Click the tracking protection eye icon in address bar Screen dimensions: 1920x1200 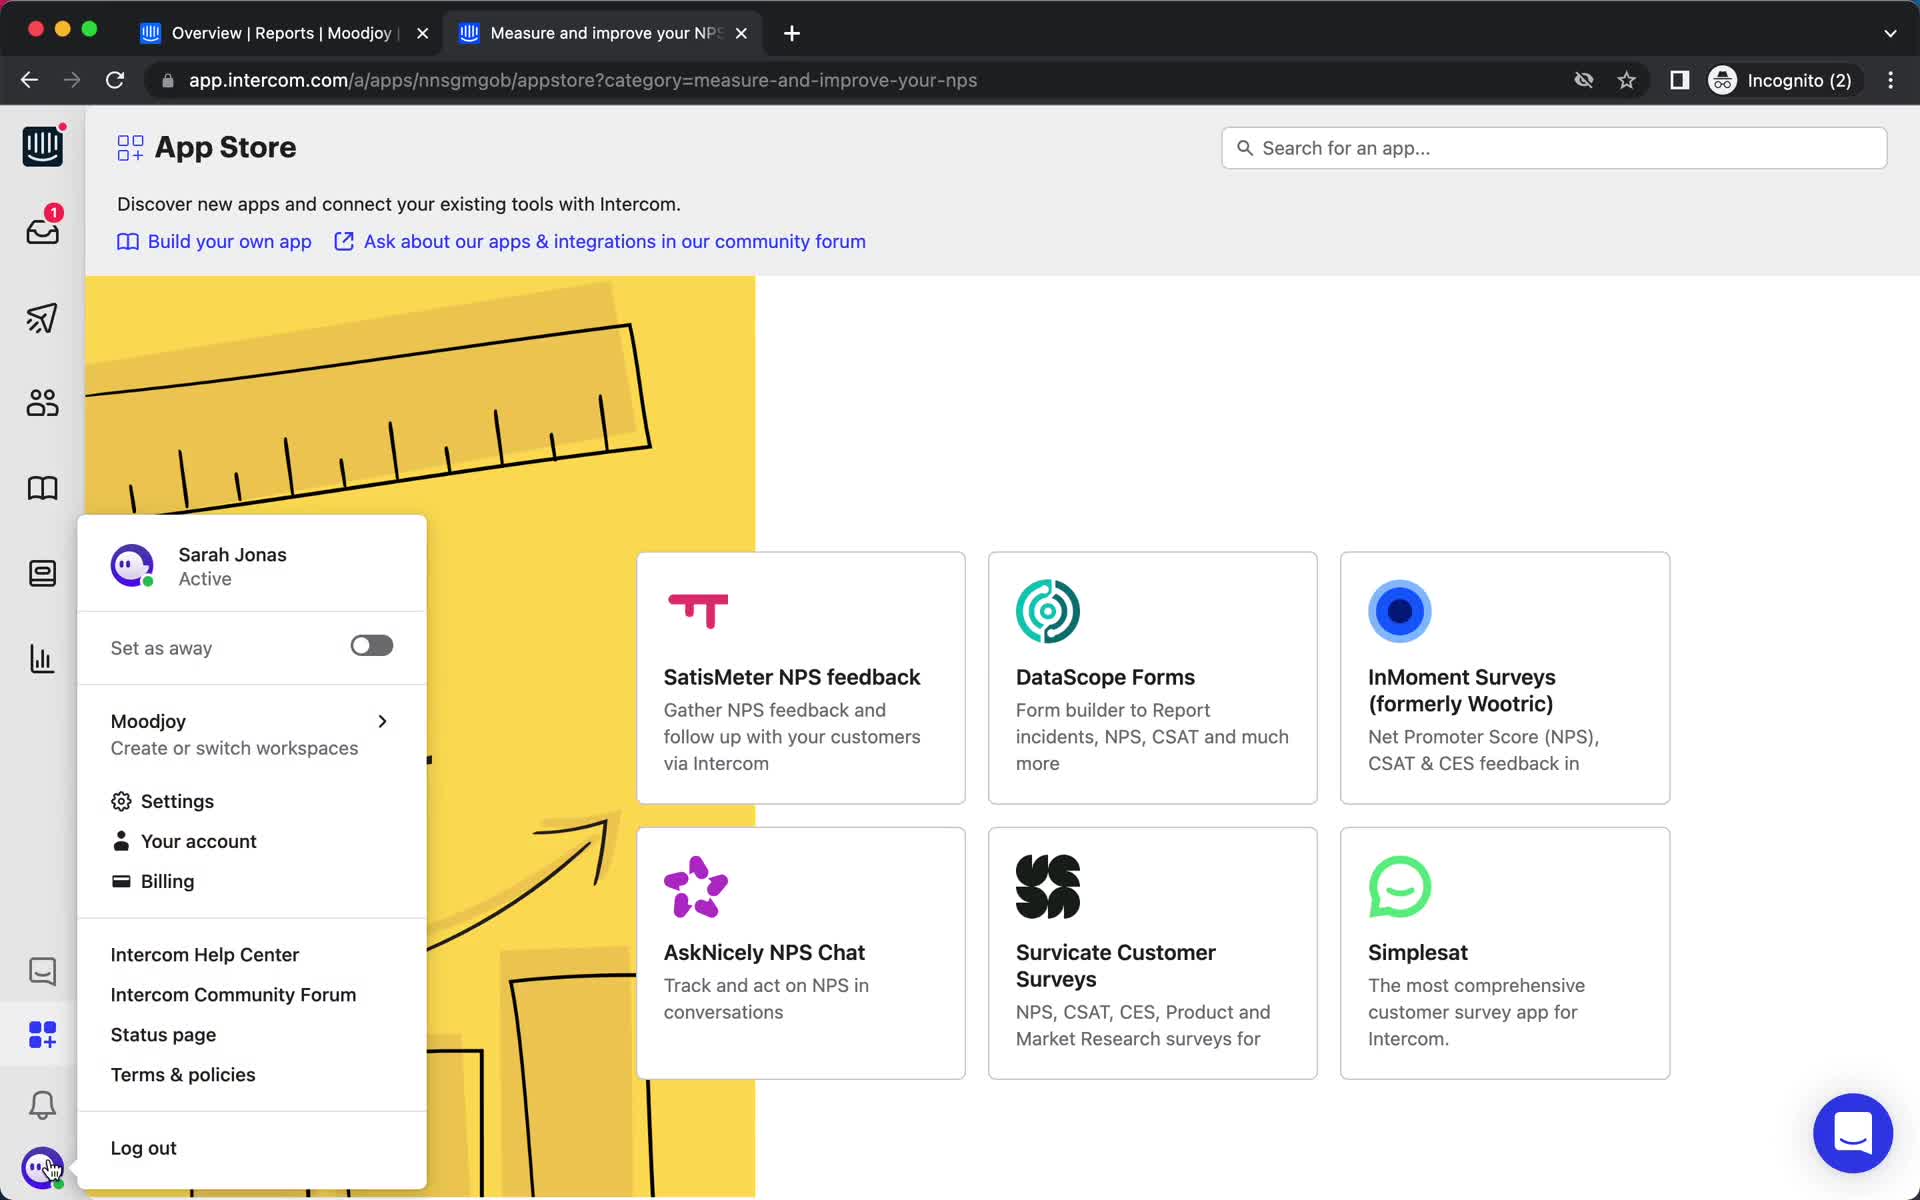1584,80
